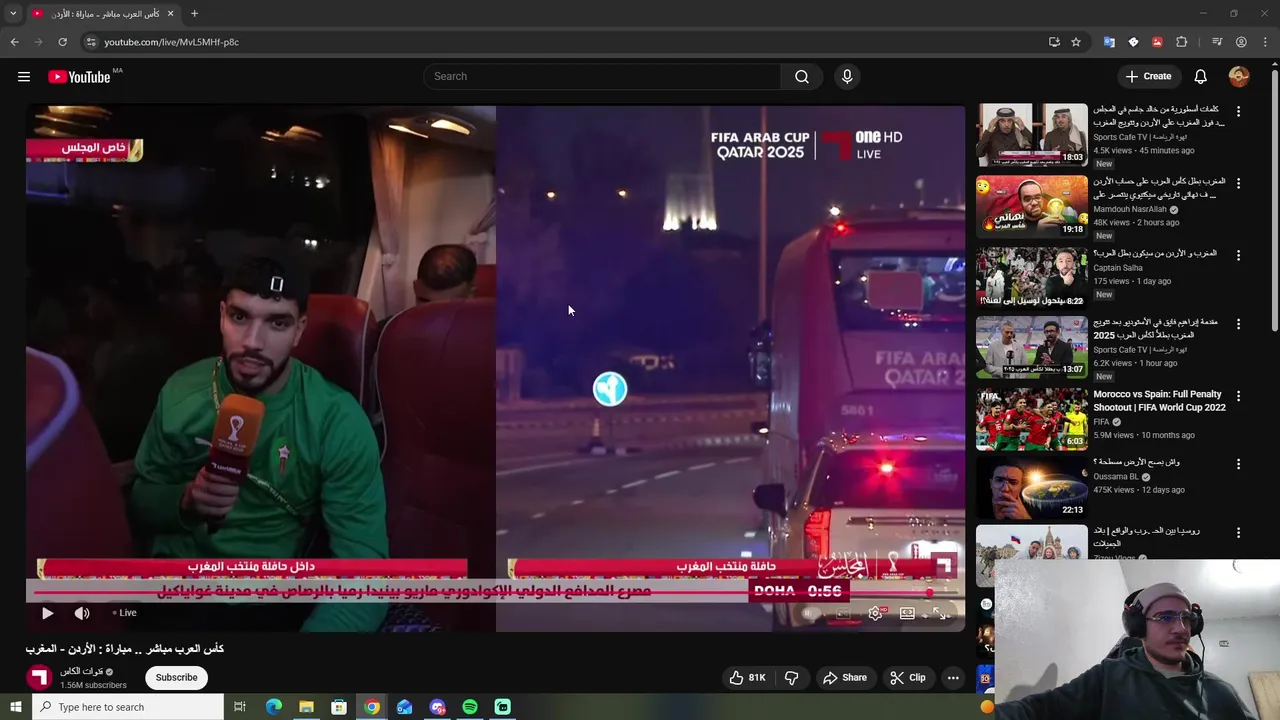Like the video (81K)
This screenshot has height=720, width=1280.
747,678
